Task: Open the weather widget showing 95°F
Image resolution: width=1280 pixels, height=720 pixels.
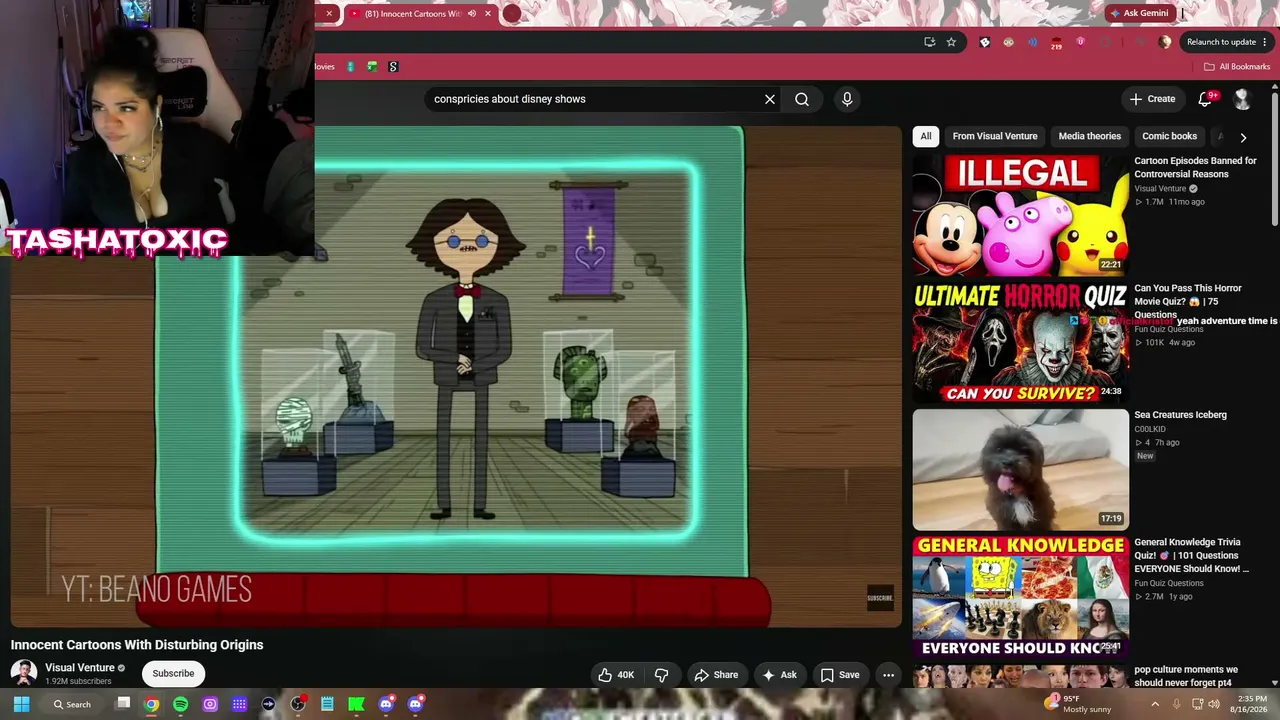Action: pos(1077,704)
